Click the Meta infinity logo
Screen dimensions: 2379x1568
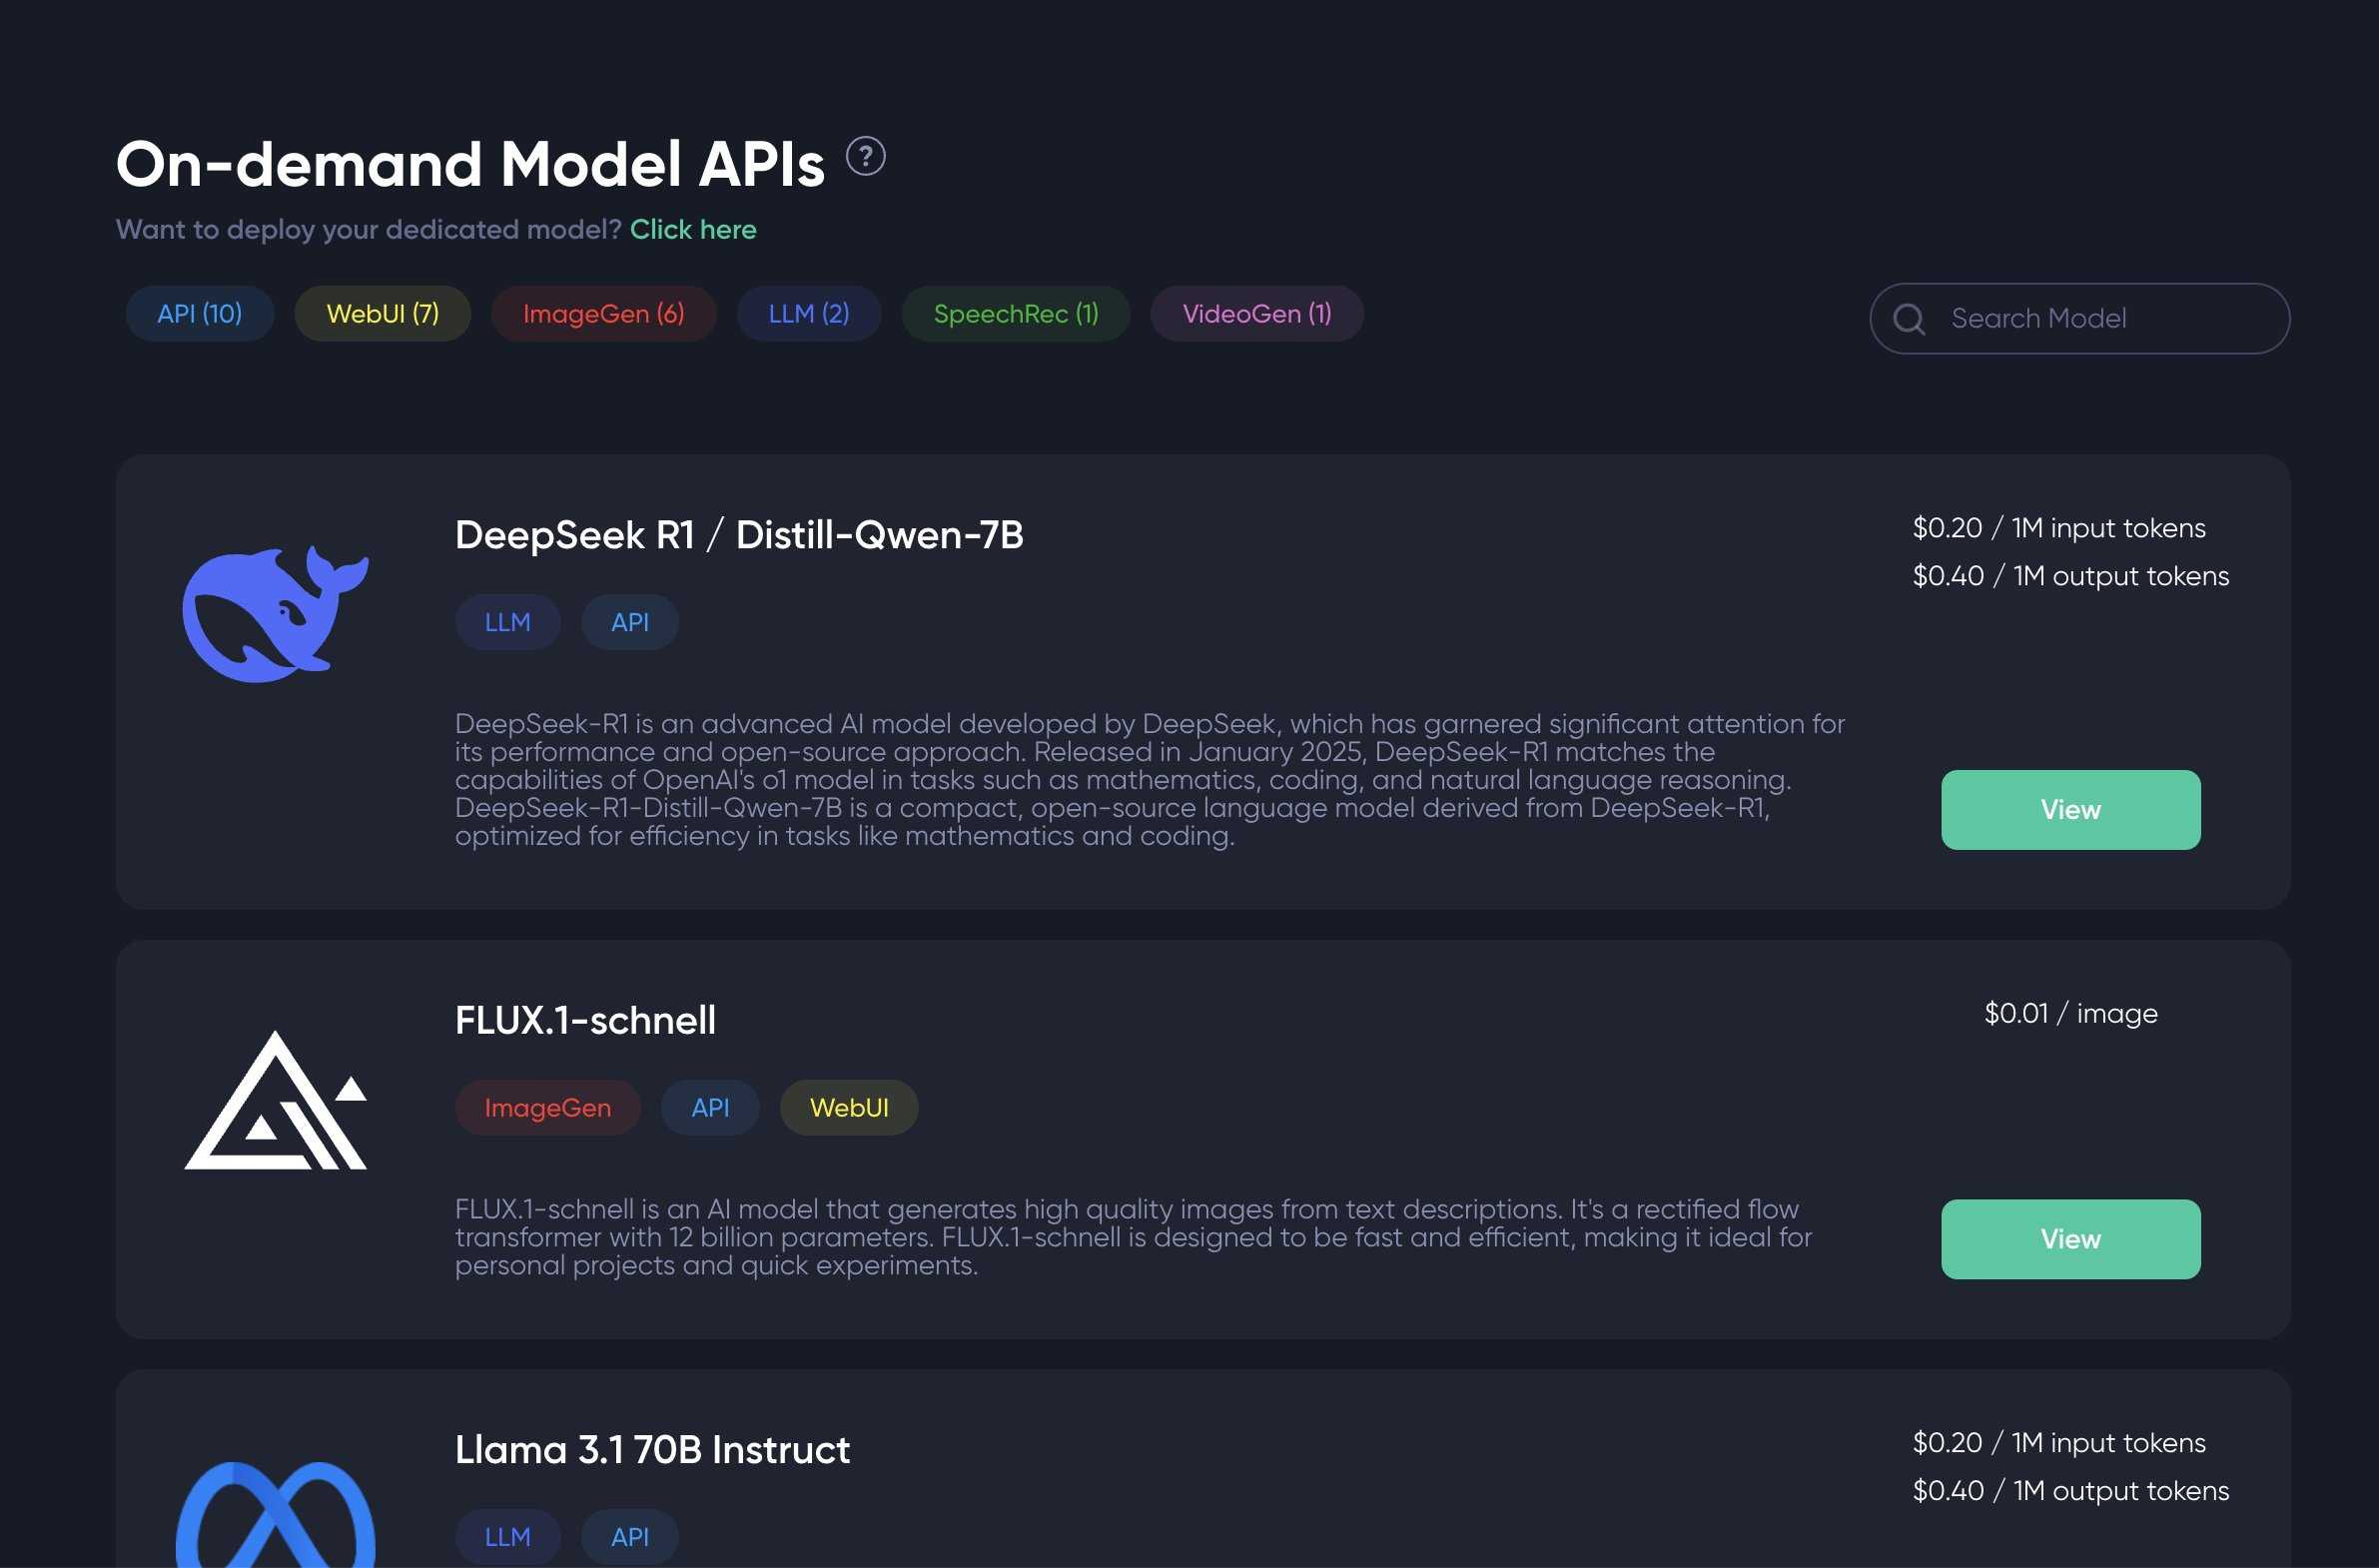pyautogui.click(x=276, y=1514)
